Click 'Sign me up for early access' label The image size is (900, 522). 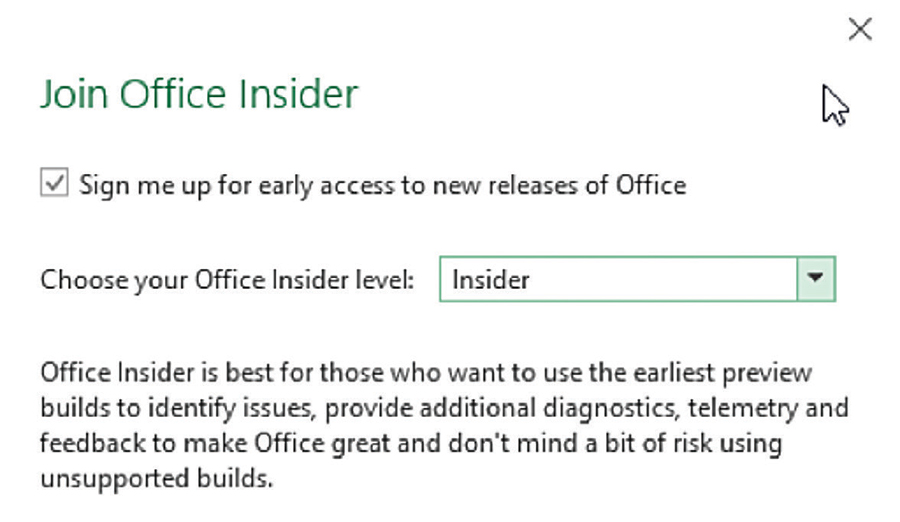(382, 185)
